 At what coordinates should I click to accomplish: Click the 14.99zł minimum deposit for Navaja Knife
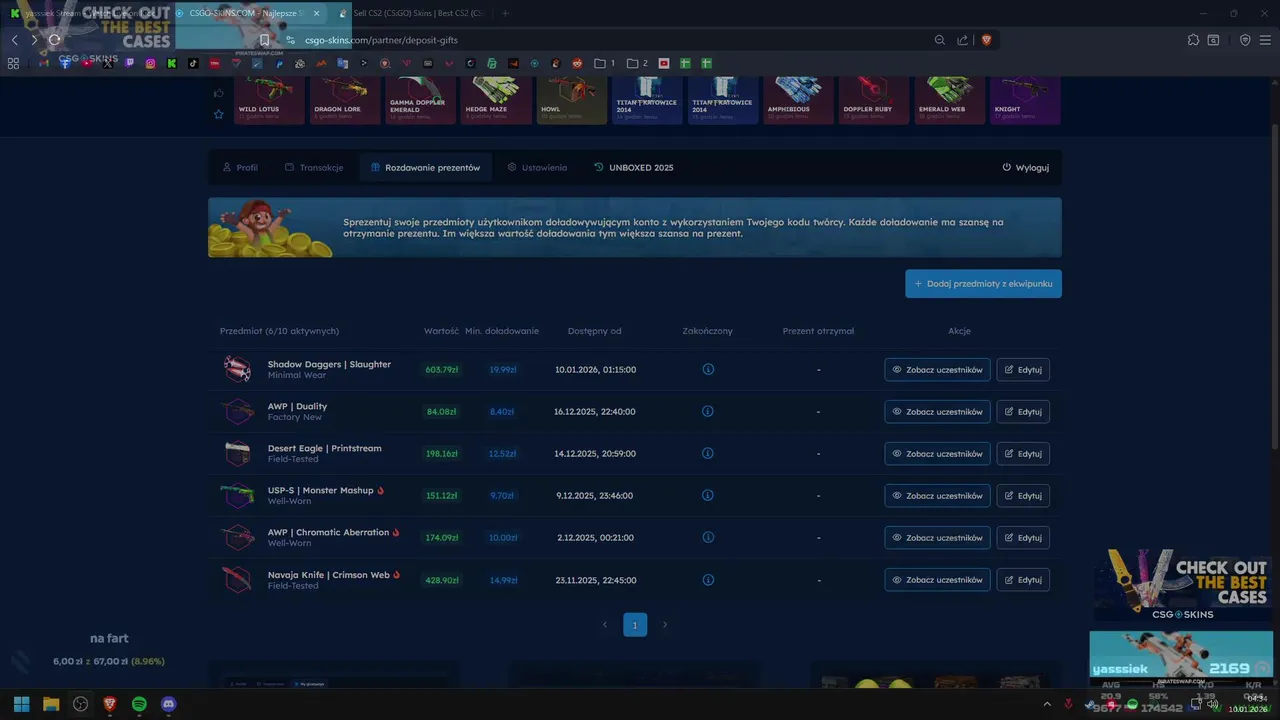tap(503, 580)
